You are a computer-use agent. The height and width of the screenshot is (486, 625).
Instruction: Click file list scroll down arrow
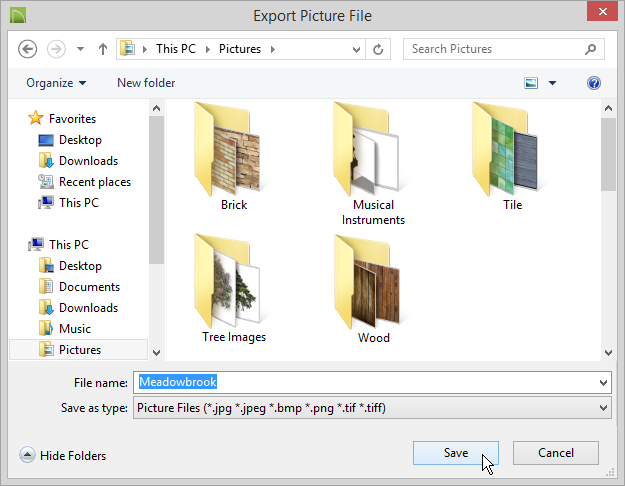pyautogui.click(x=608, y=352)
